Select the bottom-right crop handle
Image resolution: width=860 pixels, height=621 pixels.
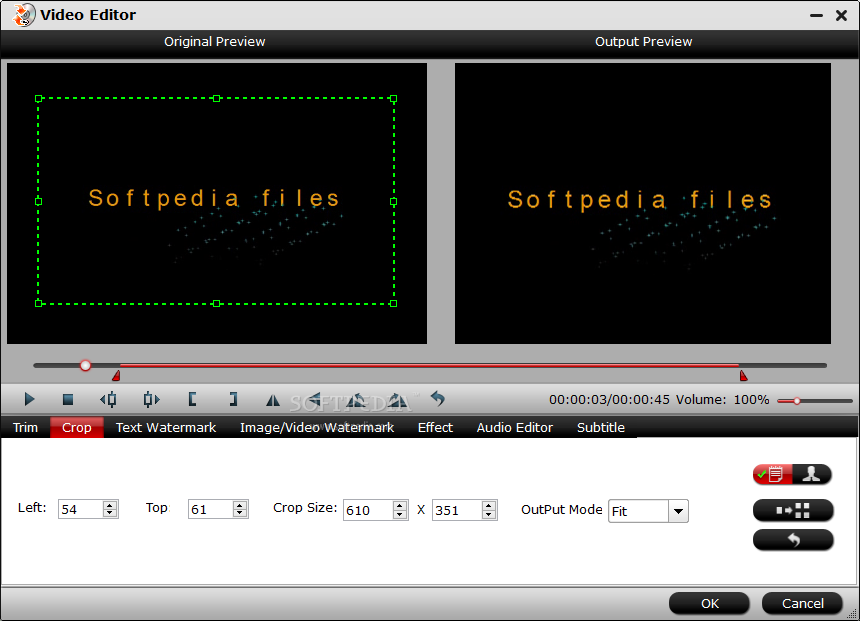pyautogui.click(x=393, y=303)
